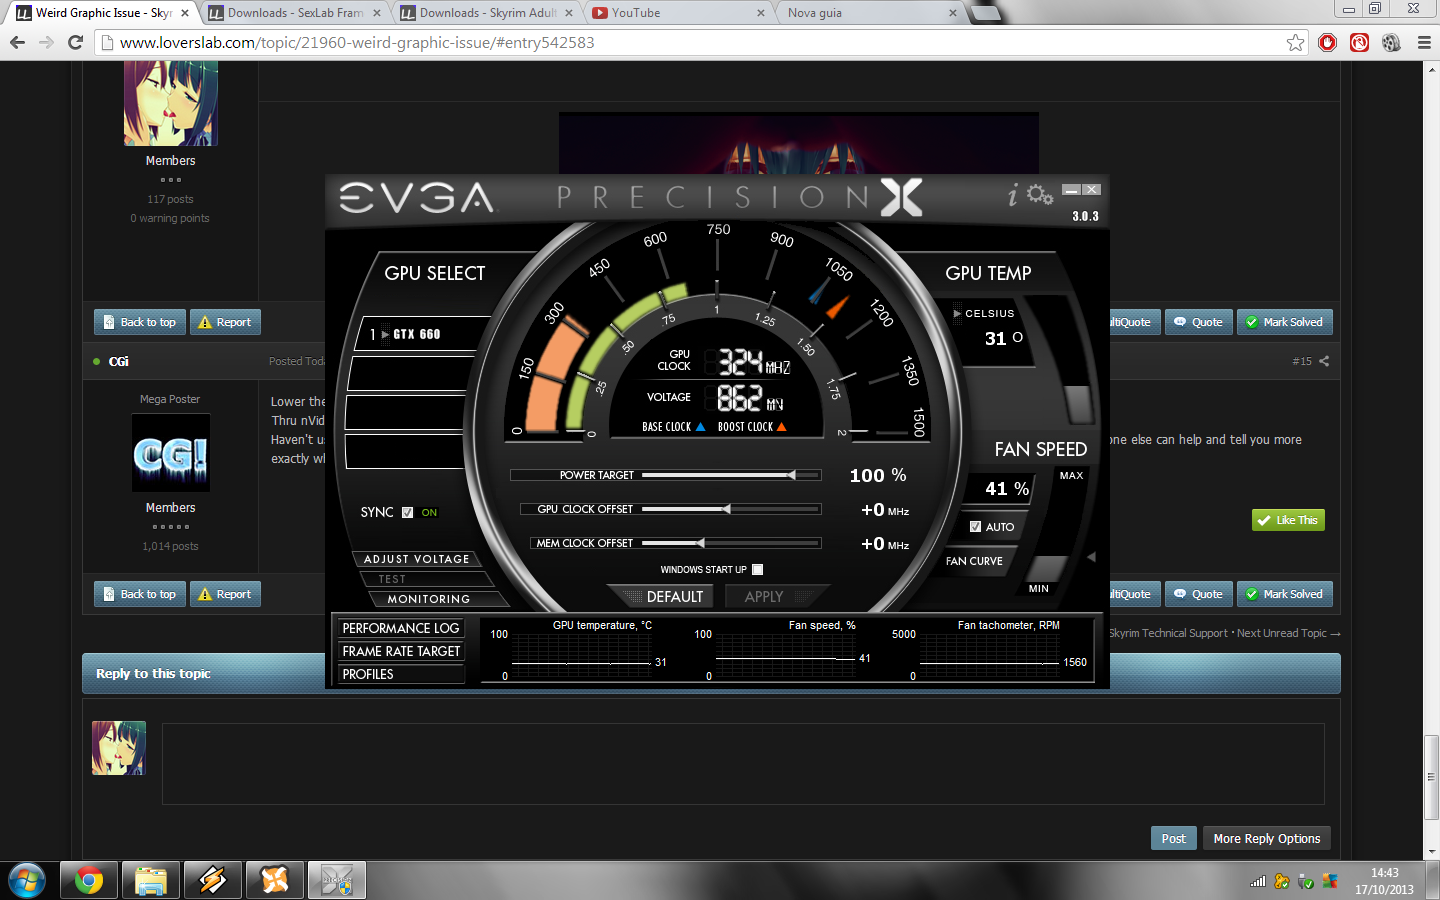1440x900 pixels.
Task: Open the FAN CURVE editor
Action: 975,561
